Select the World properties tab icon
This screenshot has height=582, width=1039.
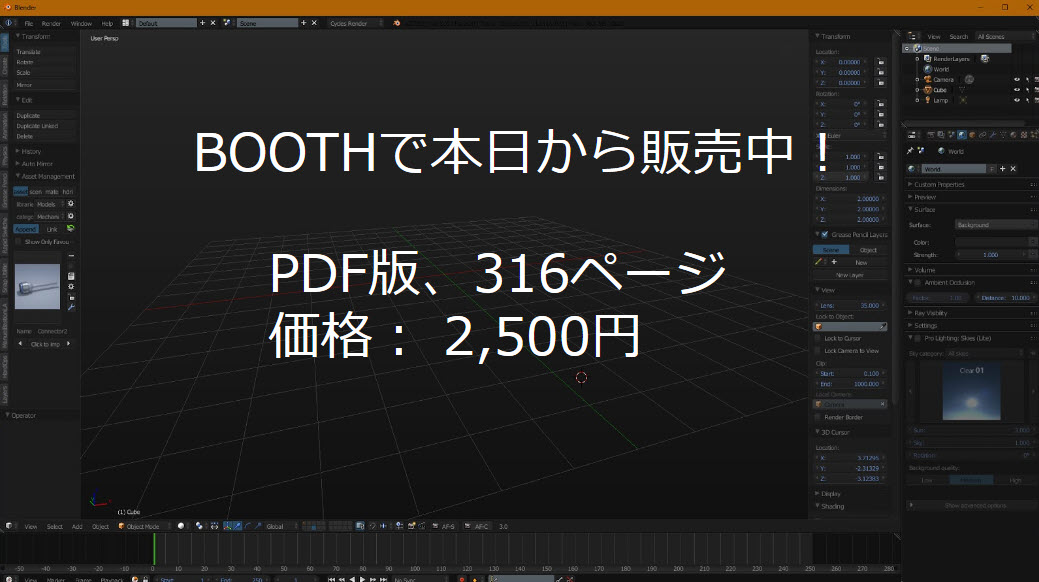[x=961, y=135]
